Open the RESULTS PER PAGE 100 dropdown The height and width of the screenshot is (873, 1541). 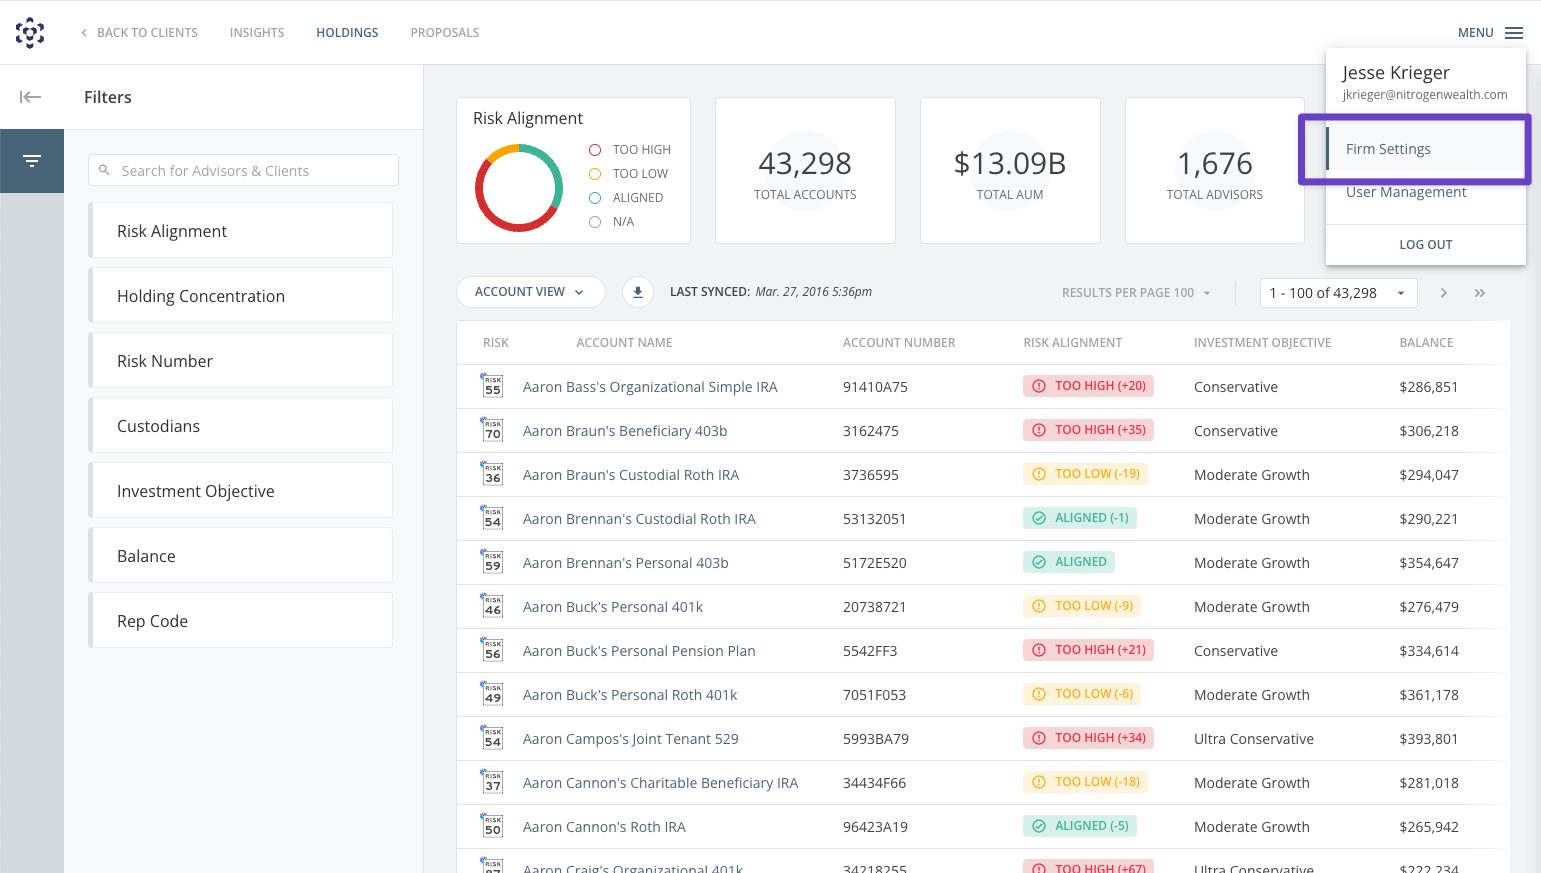(x=1135, y=292)
